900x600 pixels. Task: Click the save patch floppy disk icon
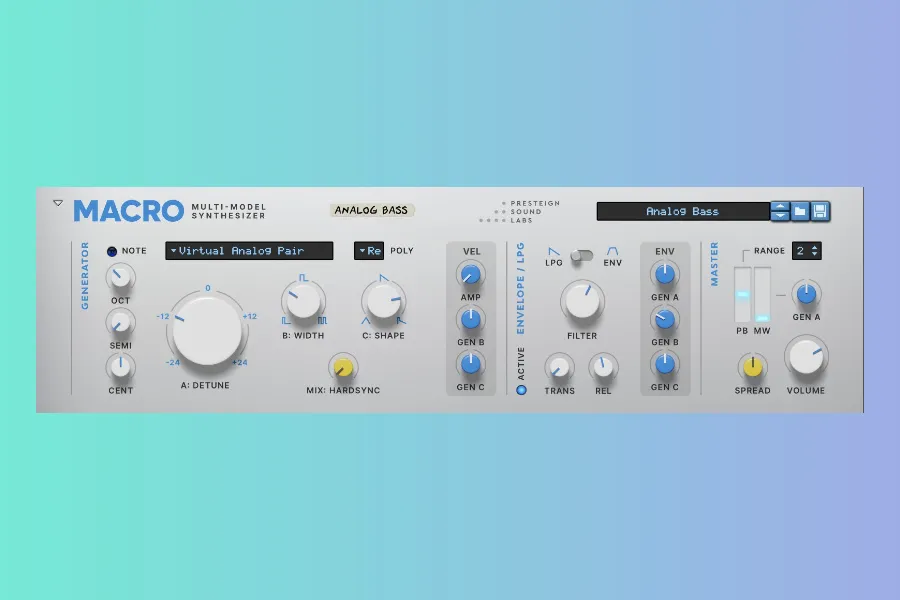[820, 211]
